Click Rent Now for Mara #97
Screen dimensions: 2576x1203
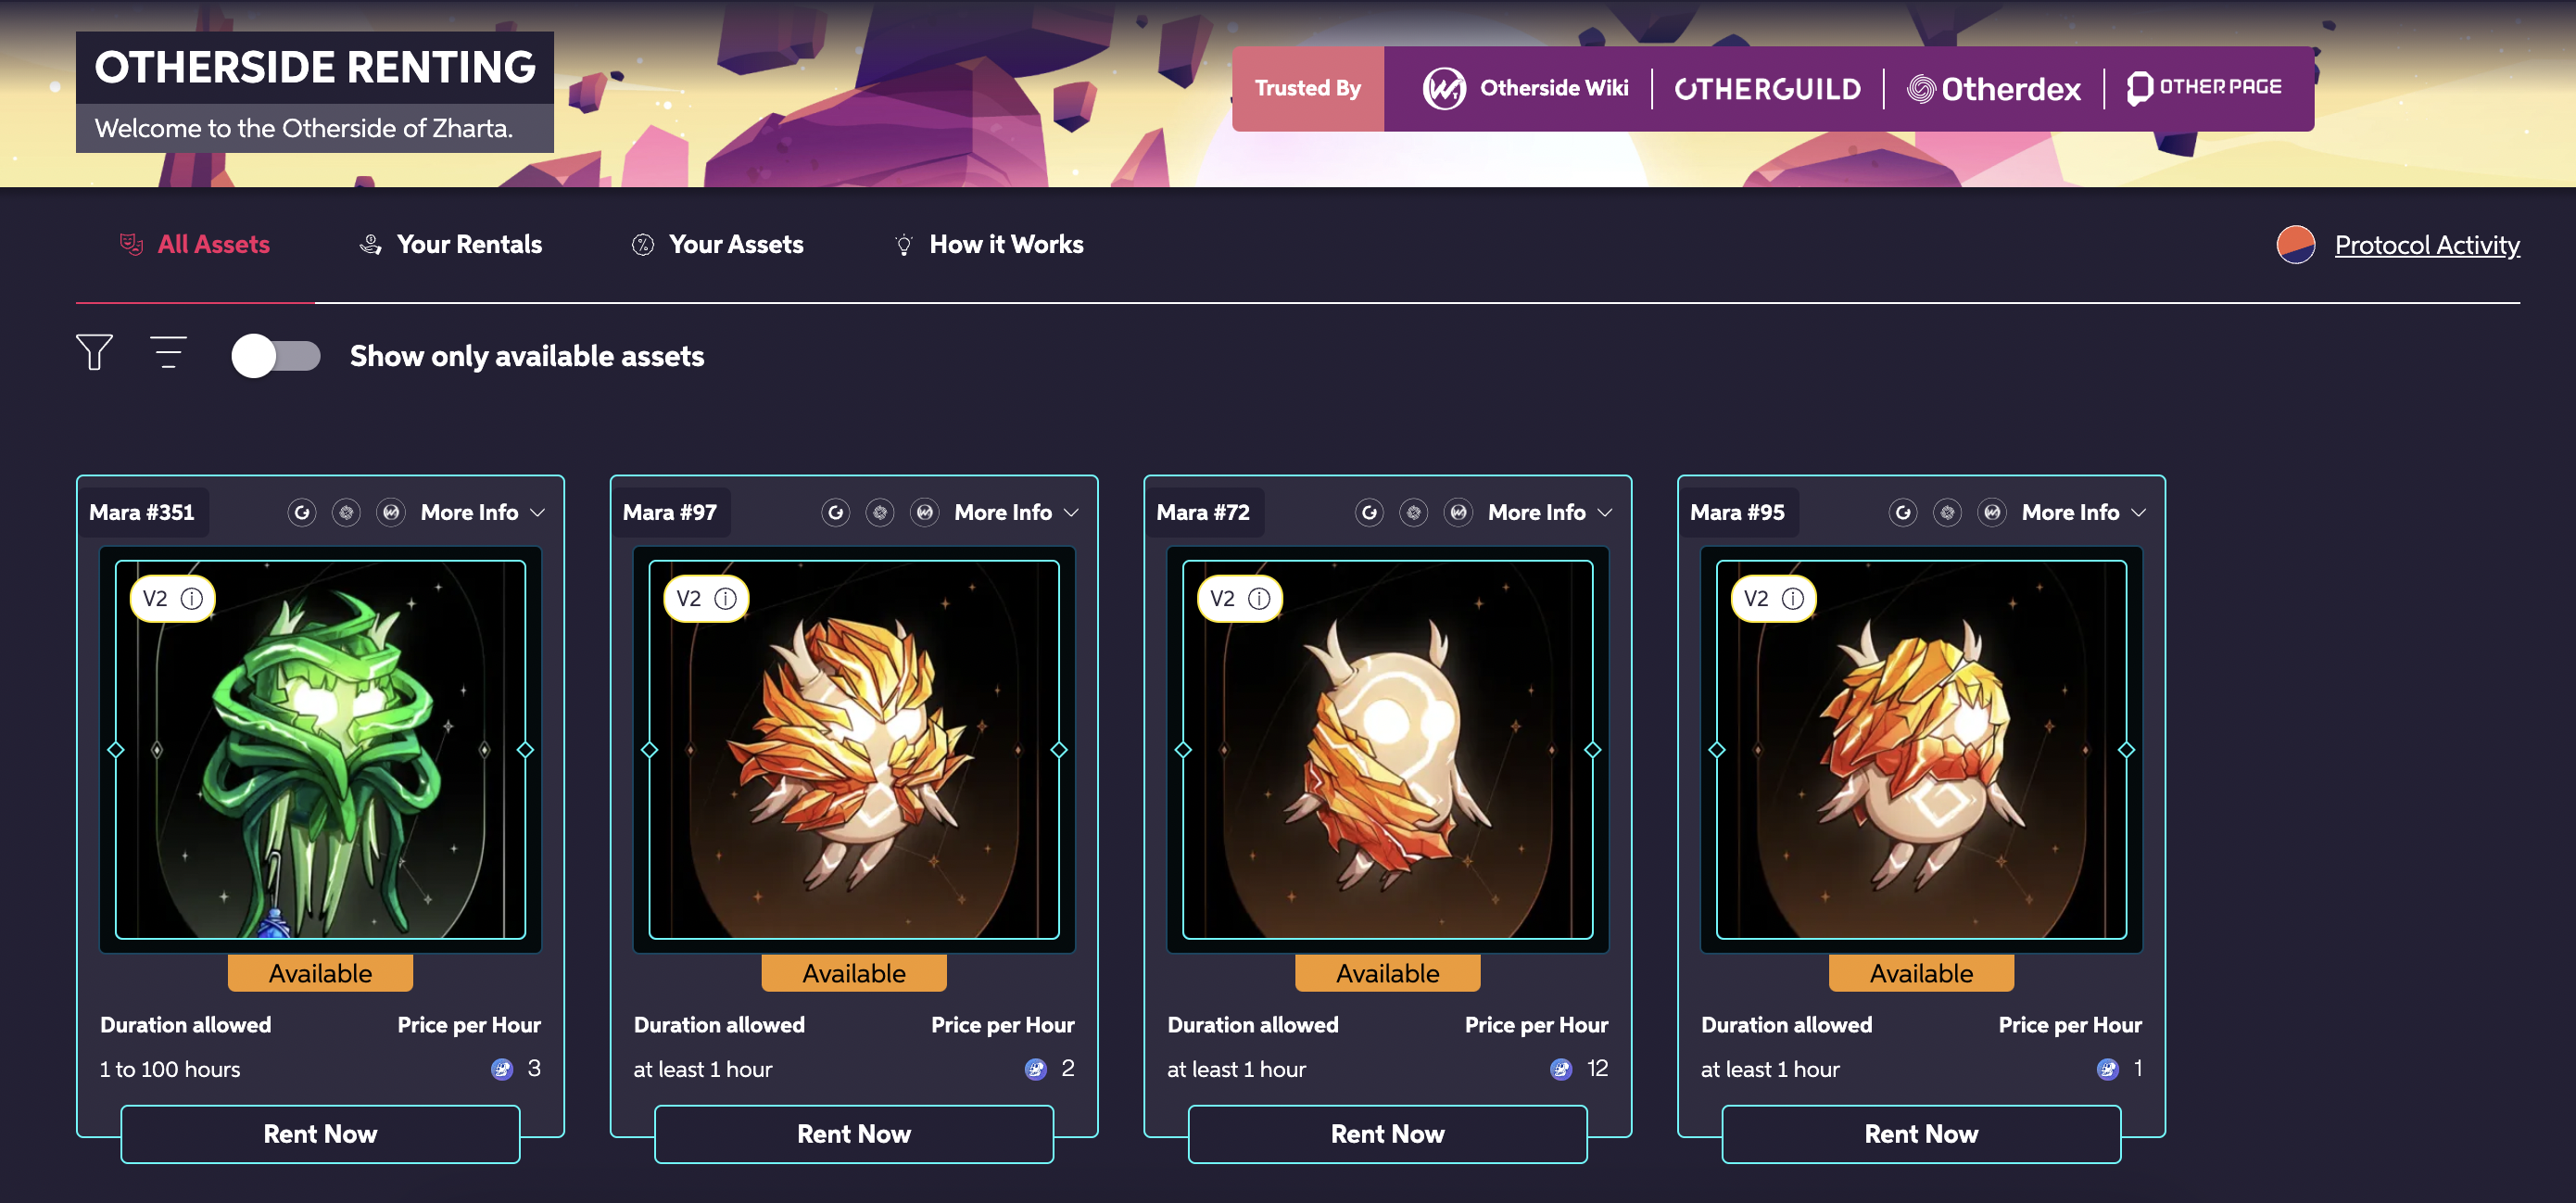(x=854, y=1134)
